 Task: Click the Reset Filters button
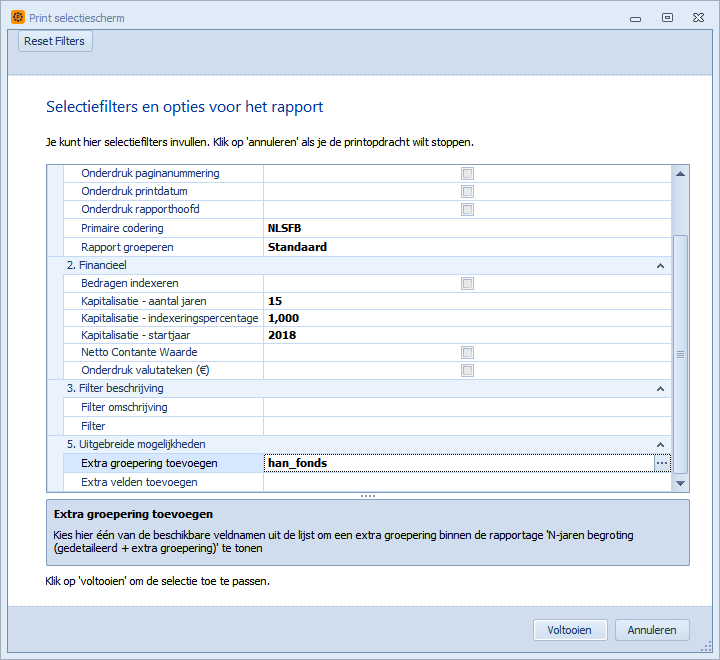click(x=55, y=41)
